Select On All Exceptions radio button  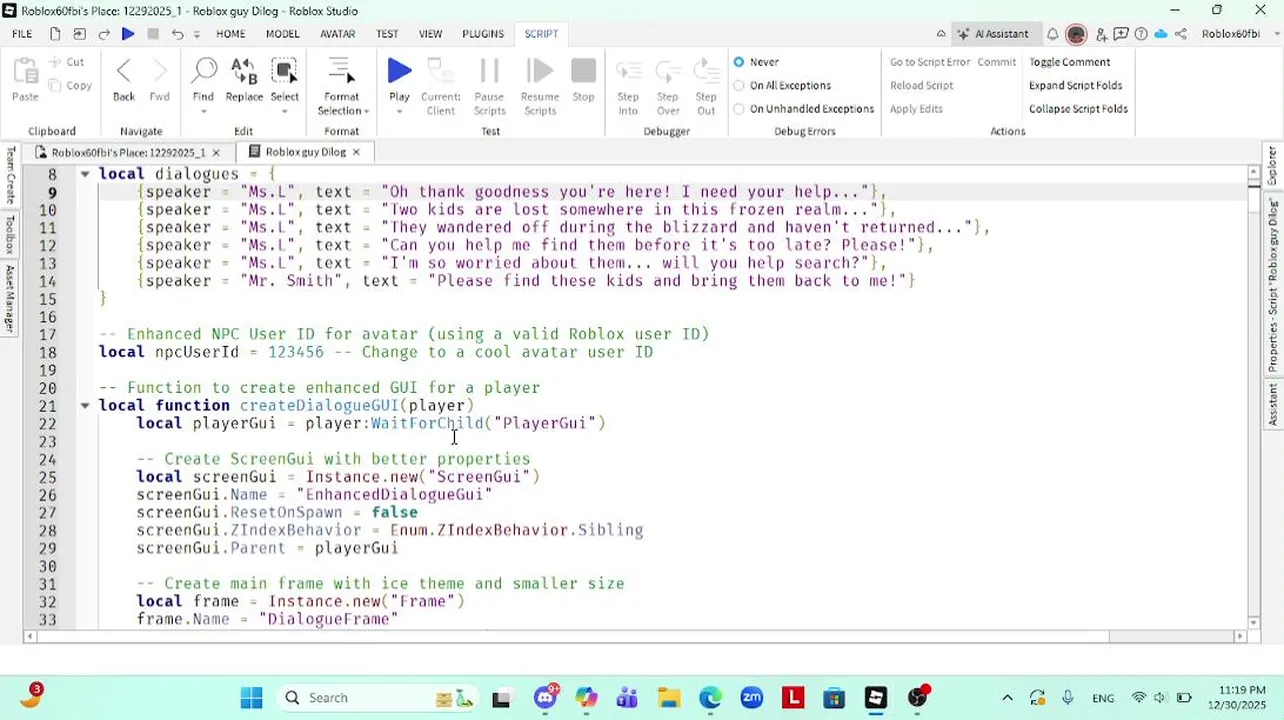739,85
